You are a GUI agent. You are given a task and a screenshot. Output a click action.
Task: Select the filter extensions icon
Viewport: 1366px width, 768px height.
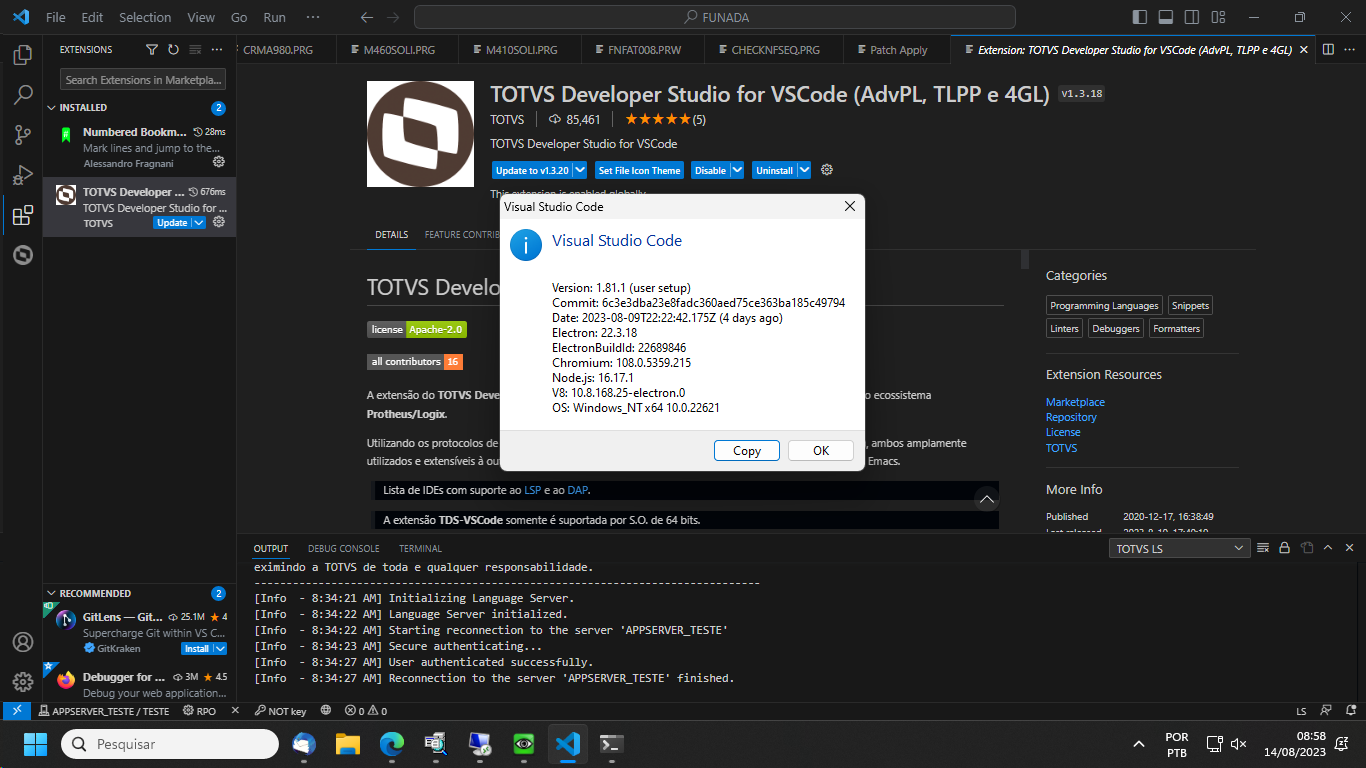pyautogui.click(x=151, y=49)
